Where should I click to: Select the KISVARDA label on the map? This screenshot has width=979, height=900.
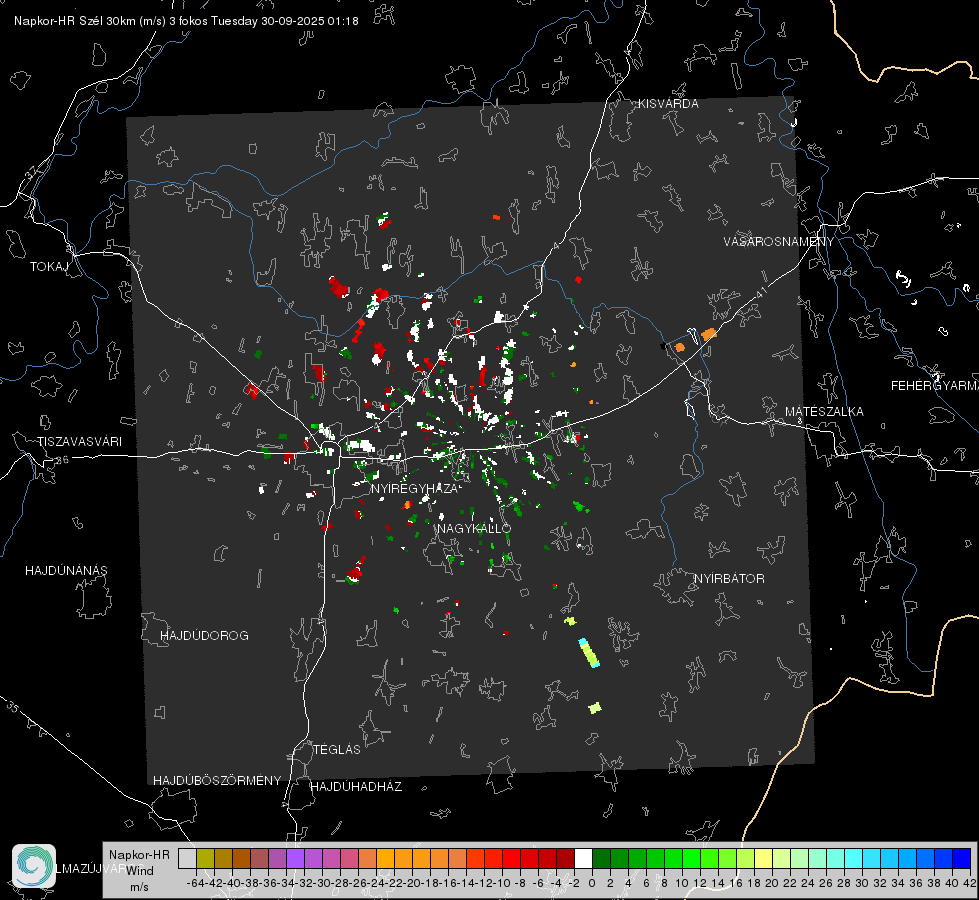tap(669, 104)
